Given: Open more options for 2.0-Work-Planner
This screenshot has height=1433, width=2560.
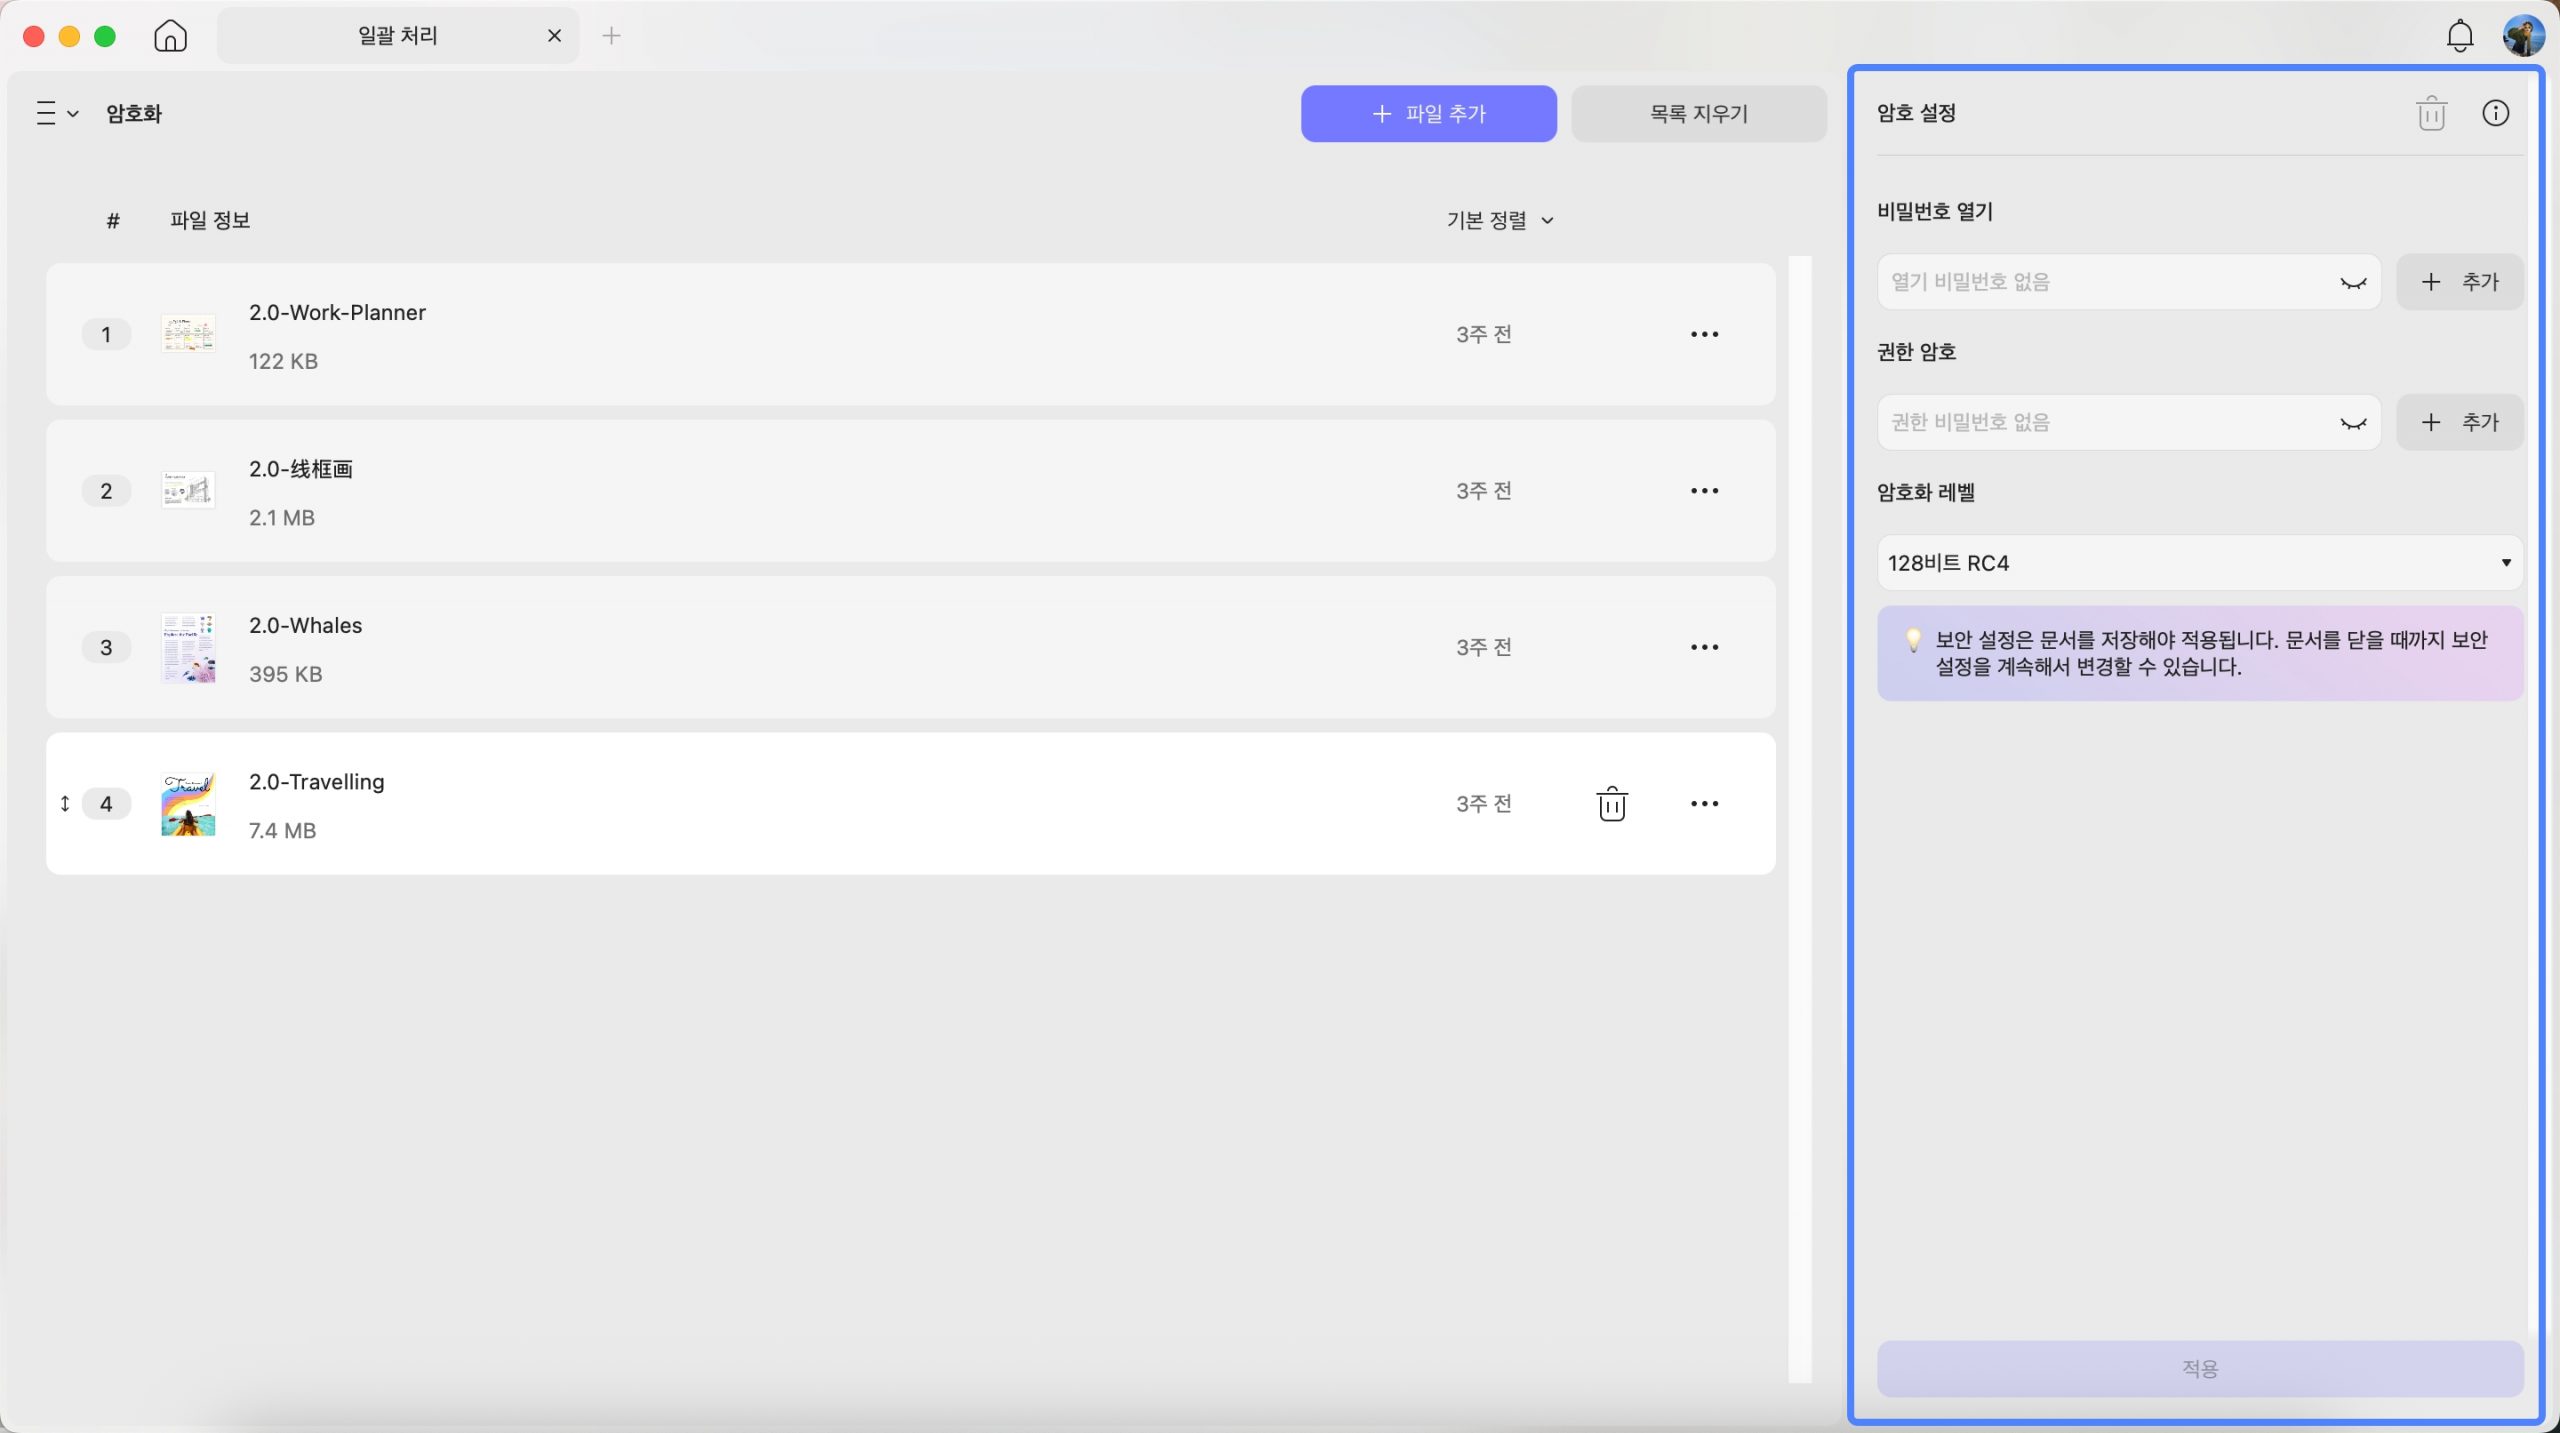Looking at the screenshot, I should (x=1704, y=334).
